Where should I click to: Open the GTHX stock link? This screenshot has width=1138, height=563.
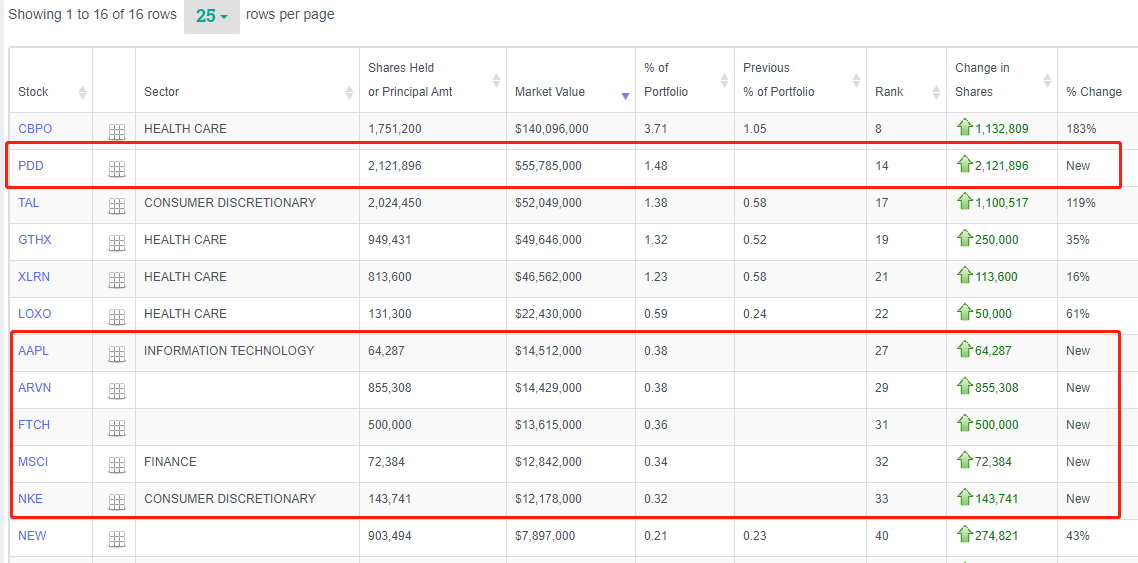click(x=35, y=240)
